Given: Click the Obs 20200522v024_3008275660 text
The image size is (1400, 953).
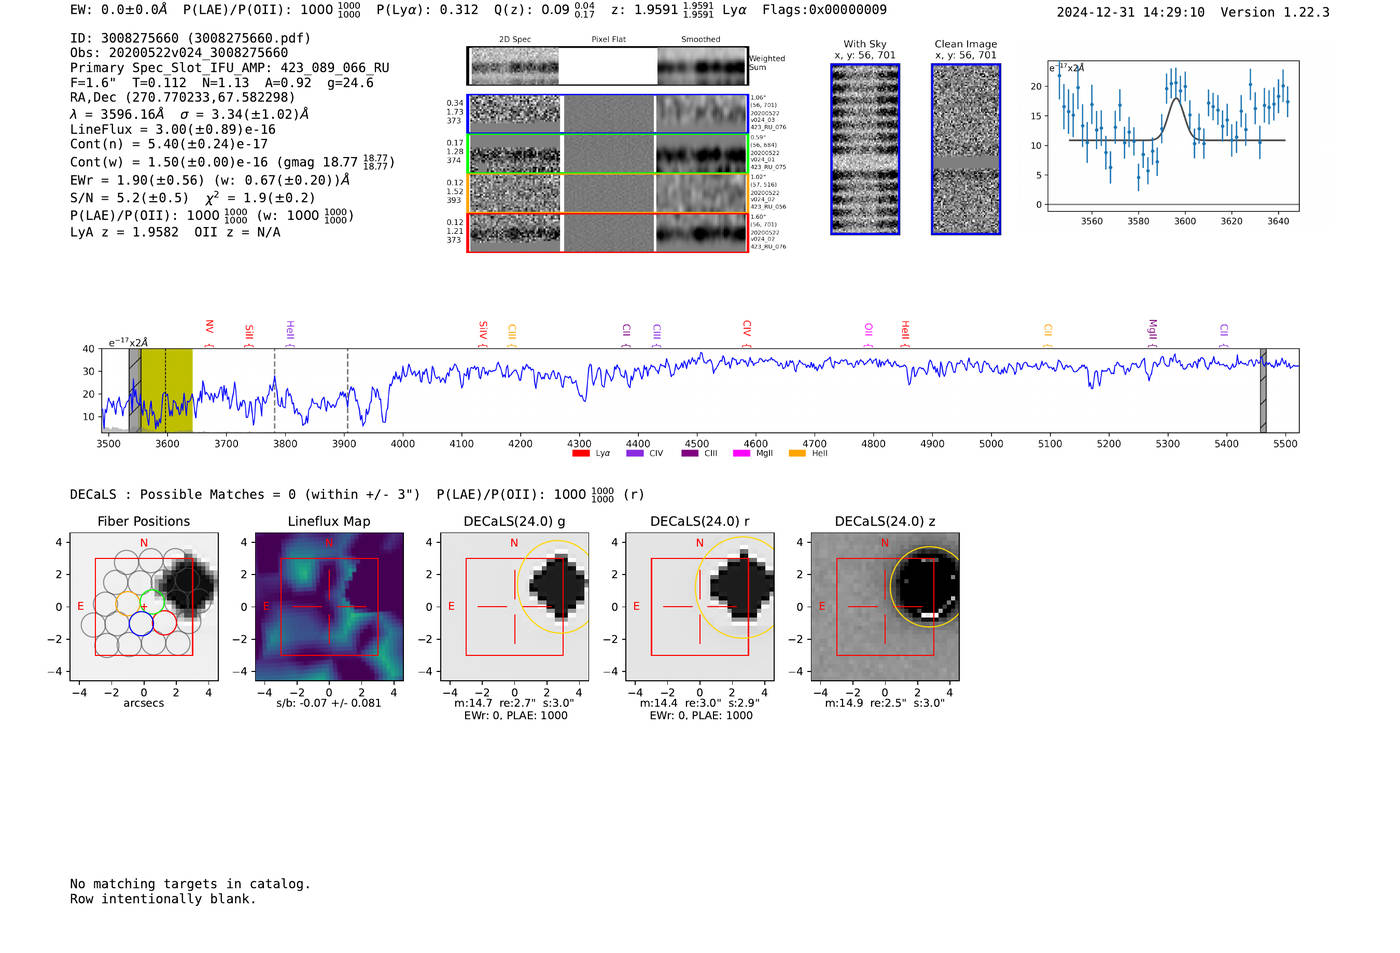Looking at the screenshot, I should [x=179, y=53].
